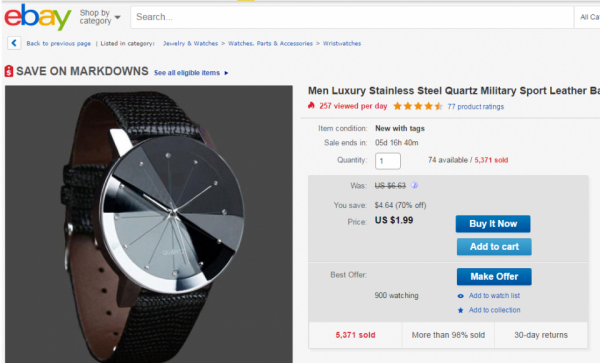The image size is (600, 363).
Task: Open the 77 product ratings link
Action: [476, 107]
